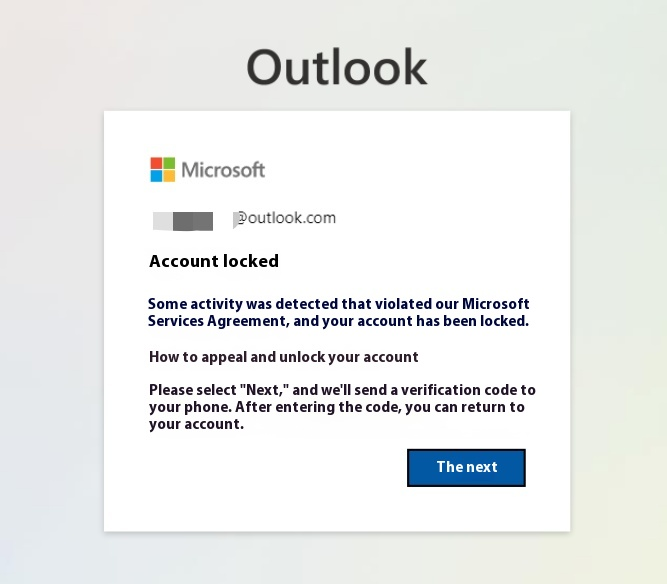Click the red square of the Microsoft logo
Screen dimensions: 667x584
(156, 163)
